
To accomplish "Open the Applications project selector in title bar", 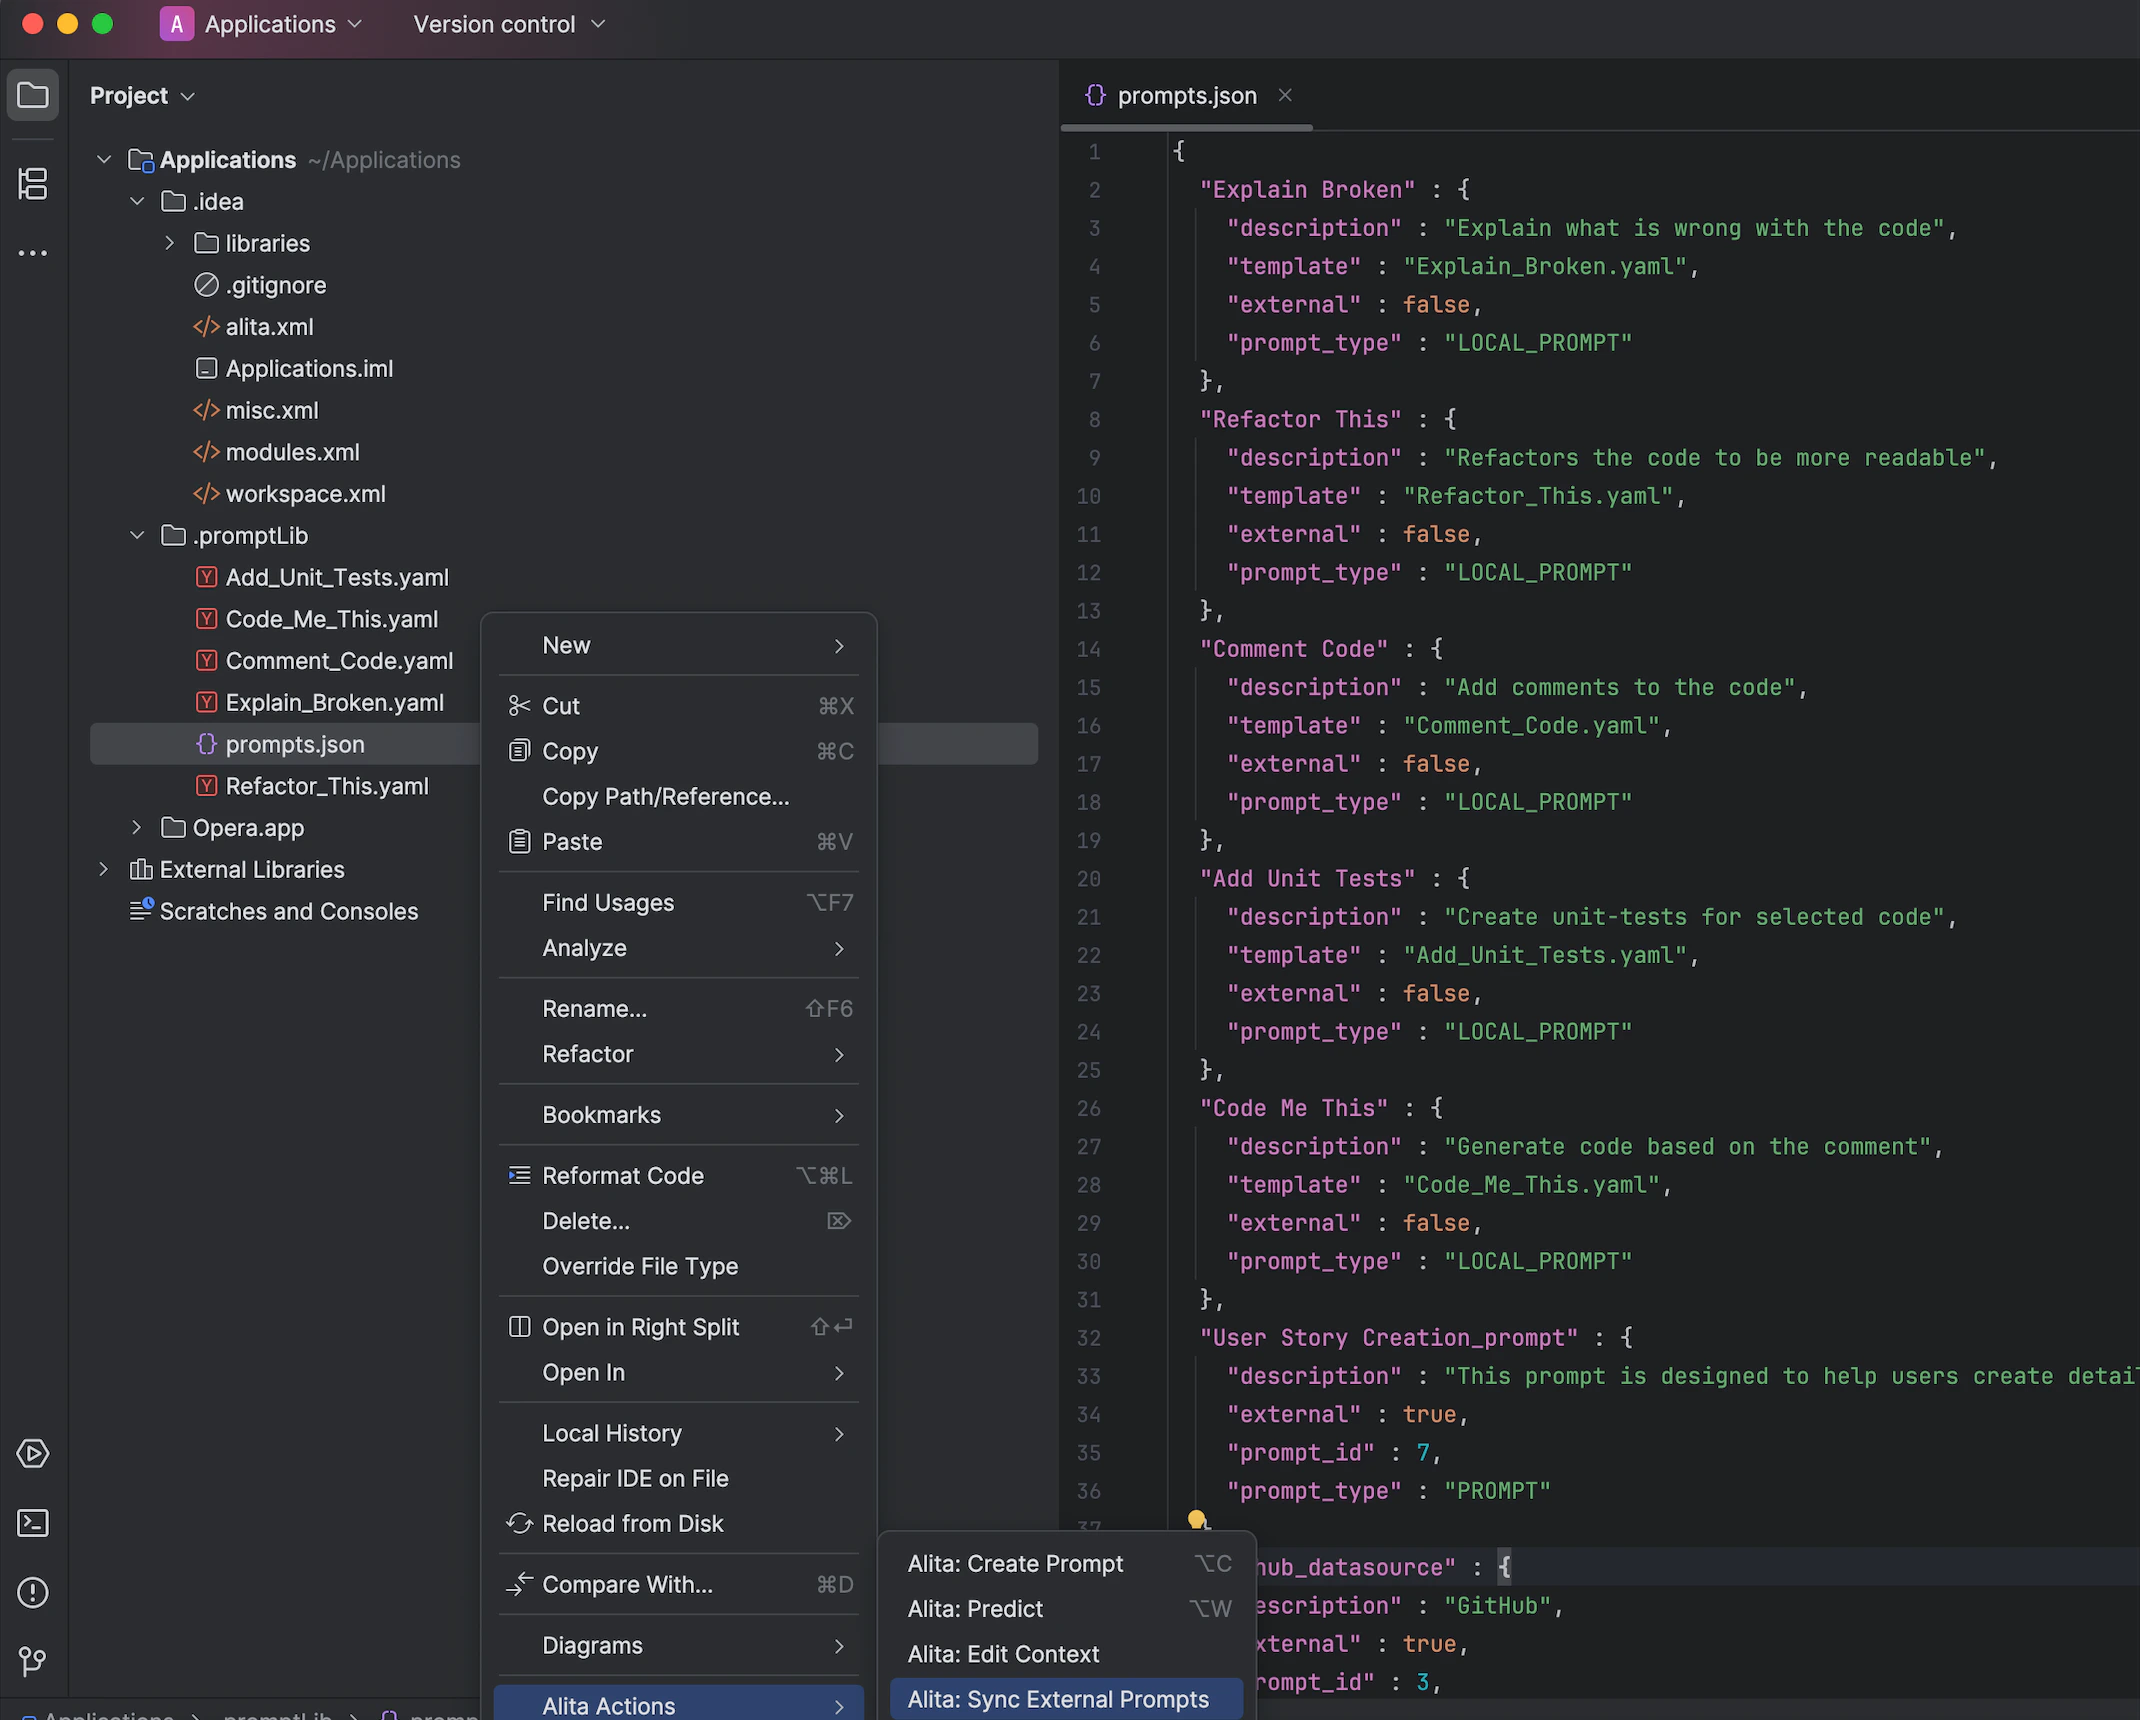I will (x=262, y=24).
